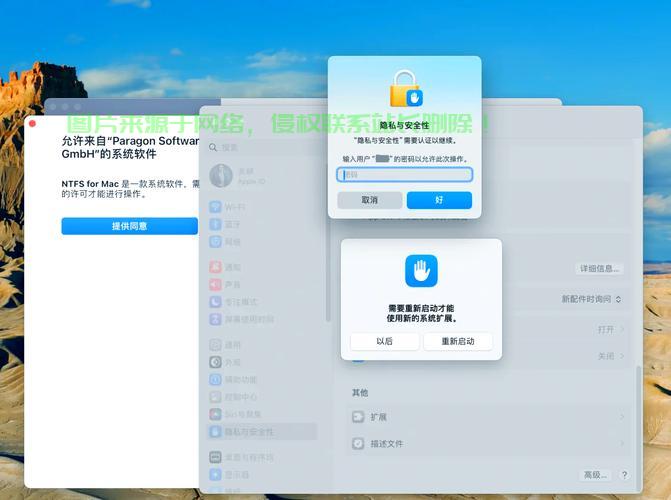
Task: Click 重新启动 in the restart prompt
Action: click(458, 341)
